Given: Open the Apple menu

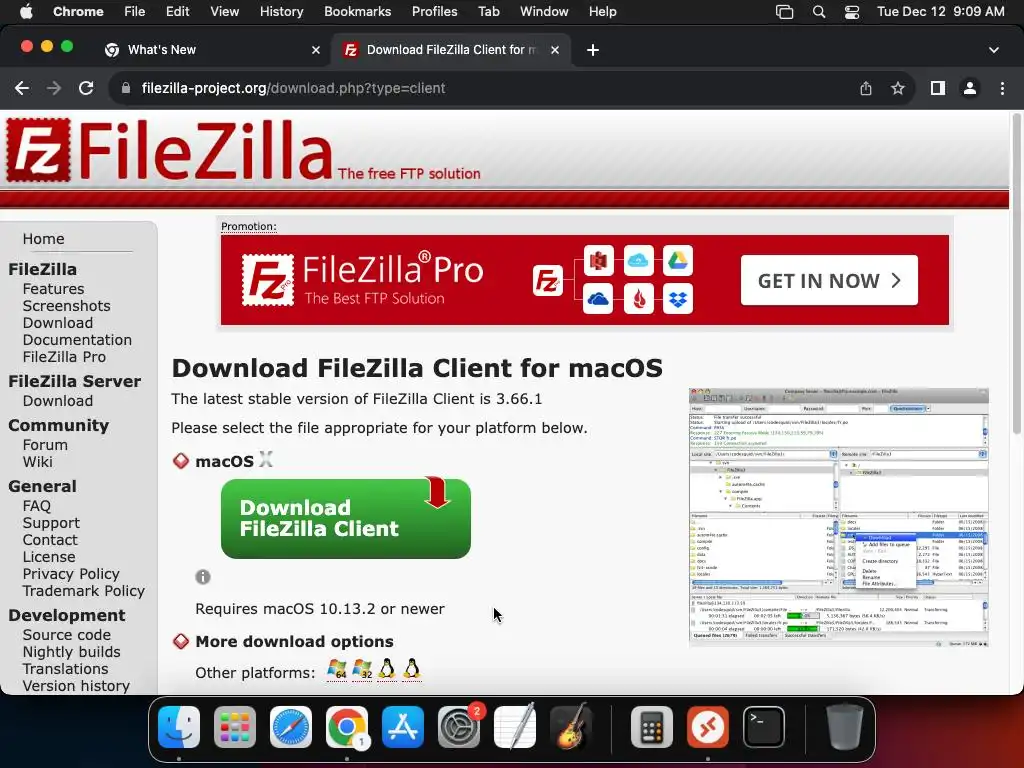Looking at the screenshot, I should [26, 11].
